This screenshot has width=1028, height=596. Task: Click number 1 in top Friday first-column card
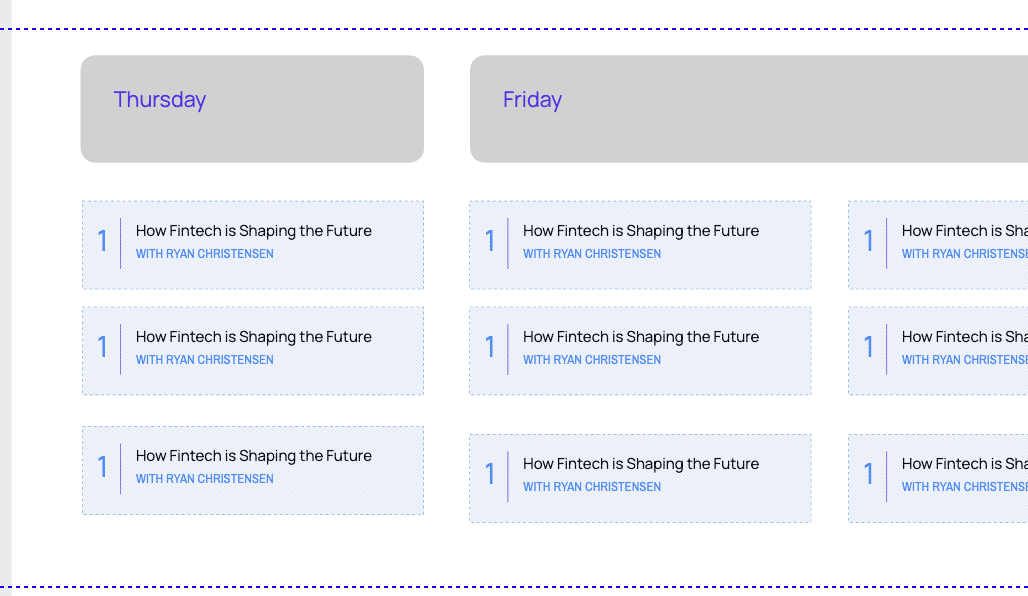coord(490,241)
